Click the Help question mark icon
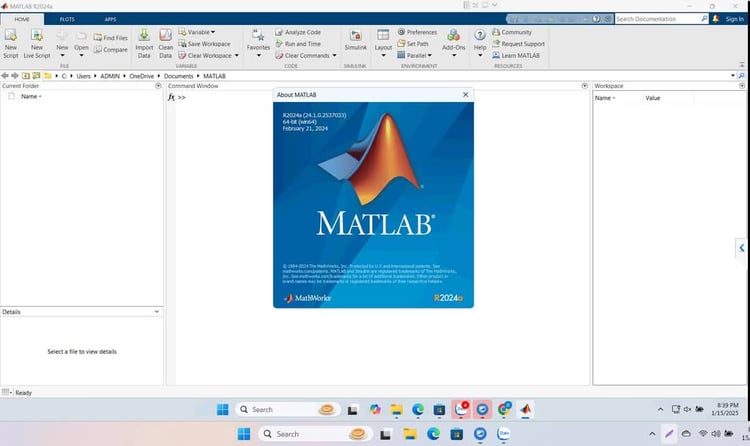This screenshot has height=446, width=750. [480, 34]
